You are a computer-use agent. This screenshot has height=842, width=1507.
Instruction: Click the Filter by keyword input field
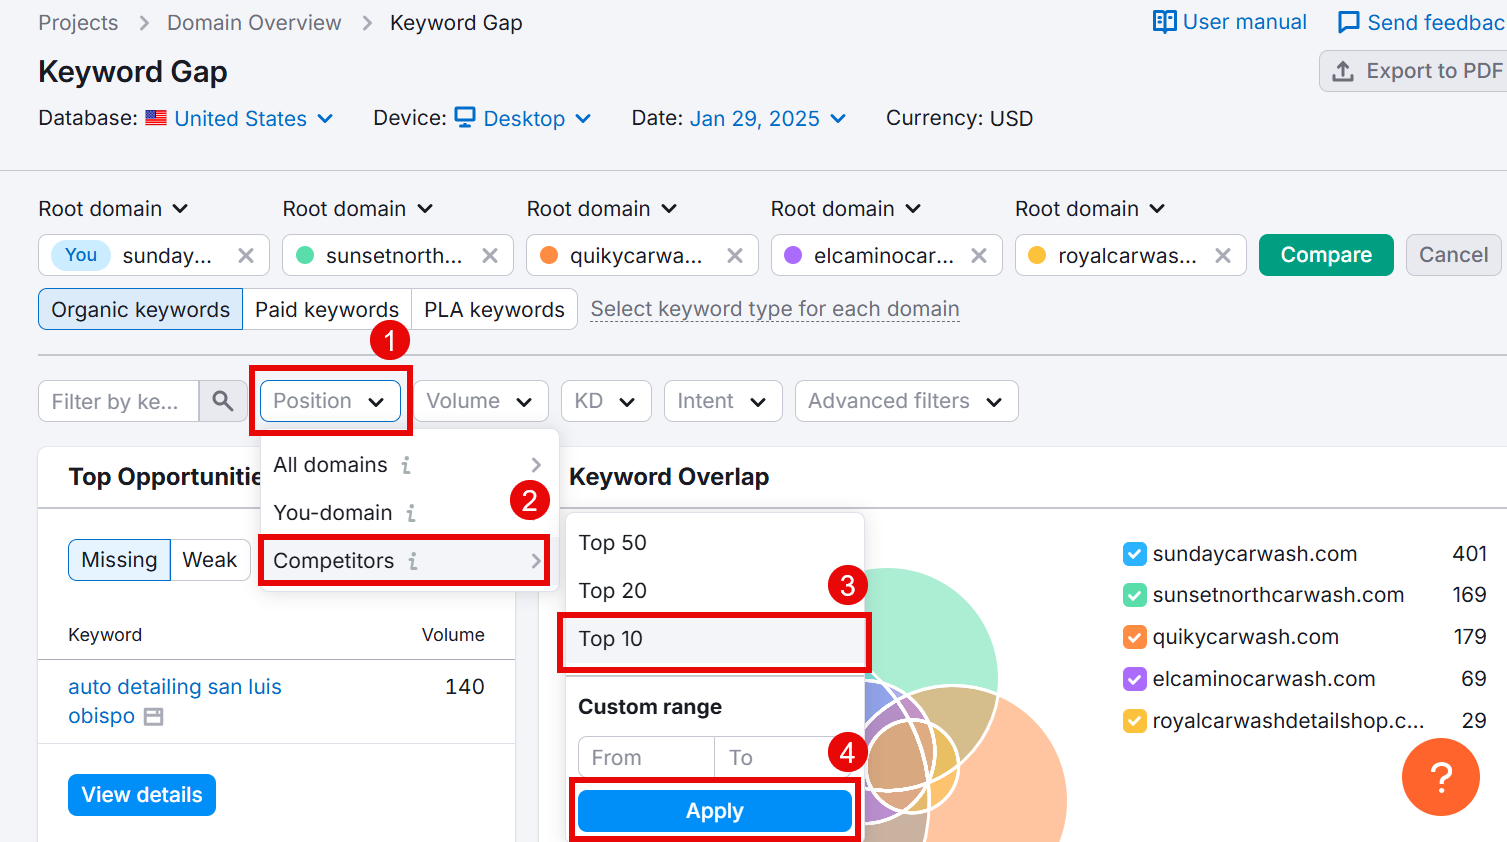pyautogui.click(x=118, y=401)
